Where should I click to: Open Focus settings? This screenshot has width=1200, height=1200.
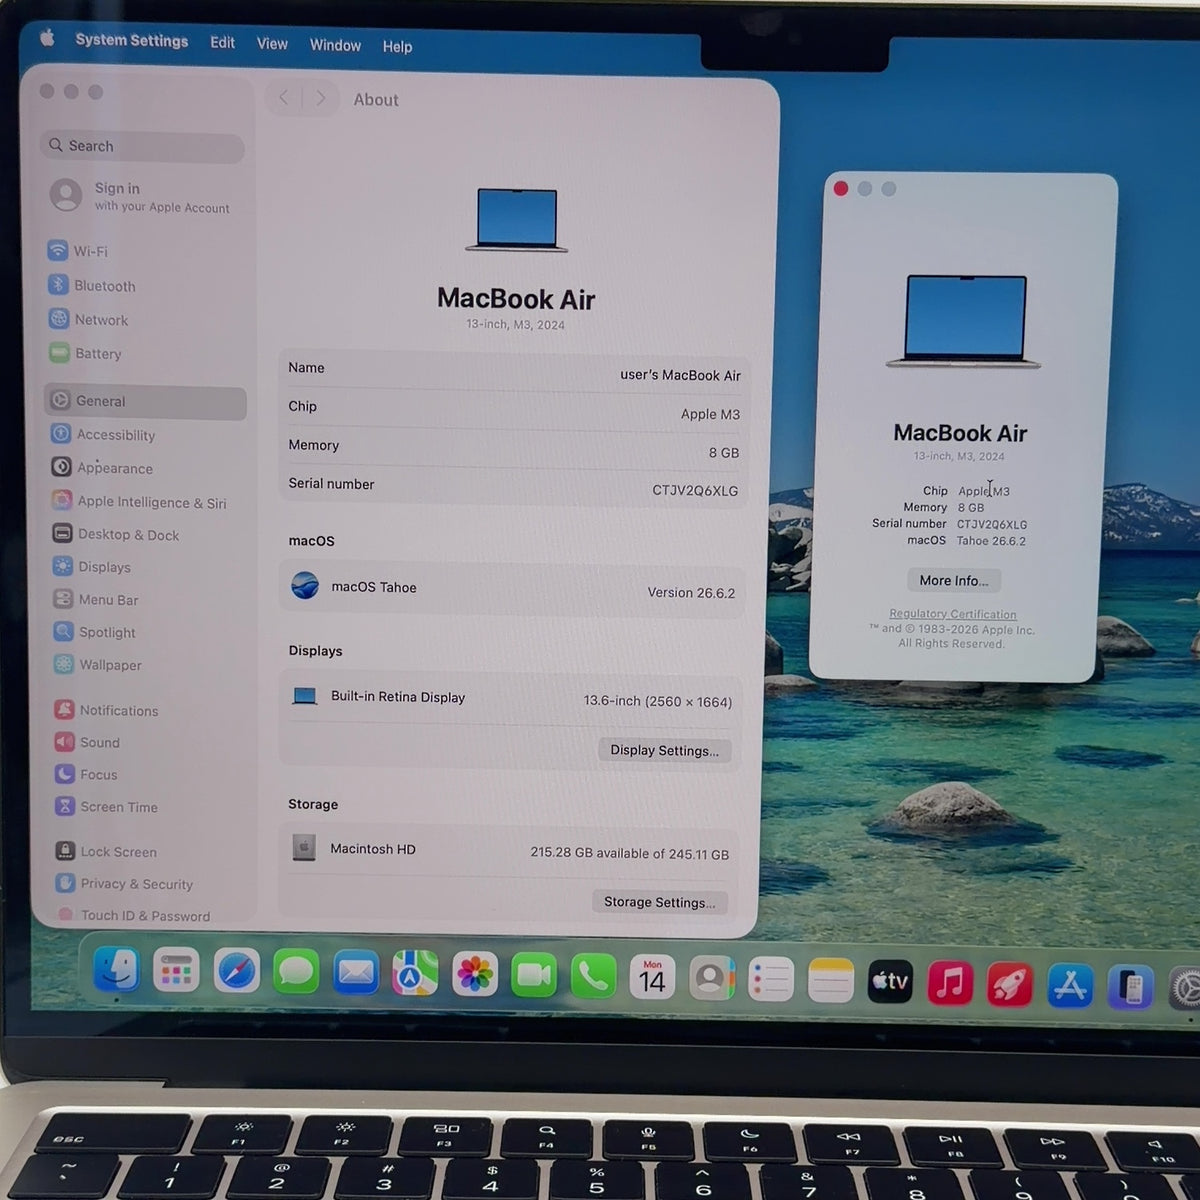click(87, 774)
